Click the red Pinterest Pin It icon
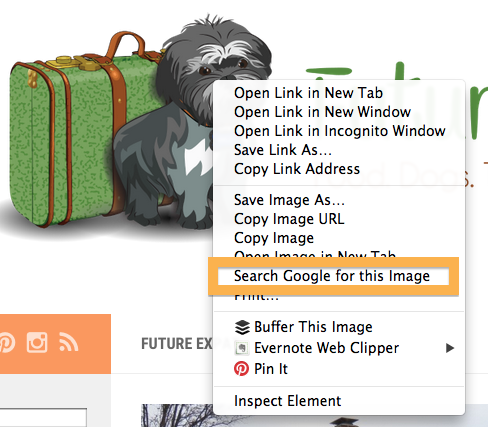The image size is (488, 427). click(241, 369)
